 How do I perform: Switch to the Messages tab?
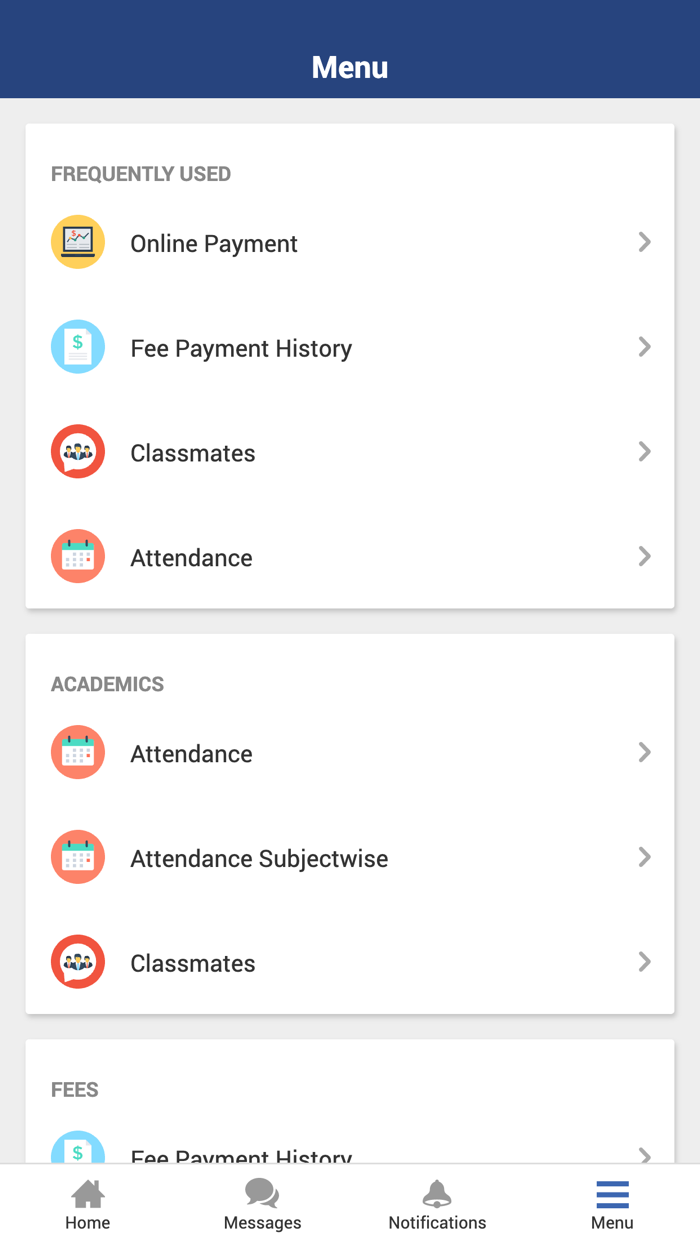pyautogui.click(x=262, y=1204)
